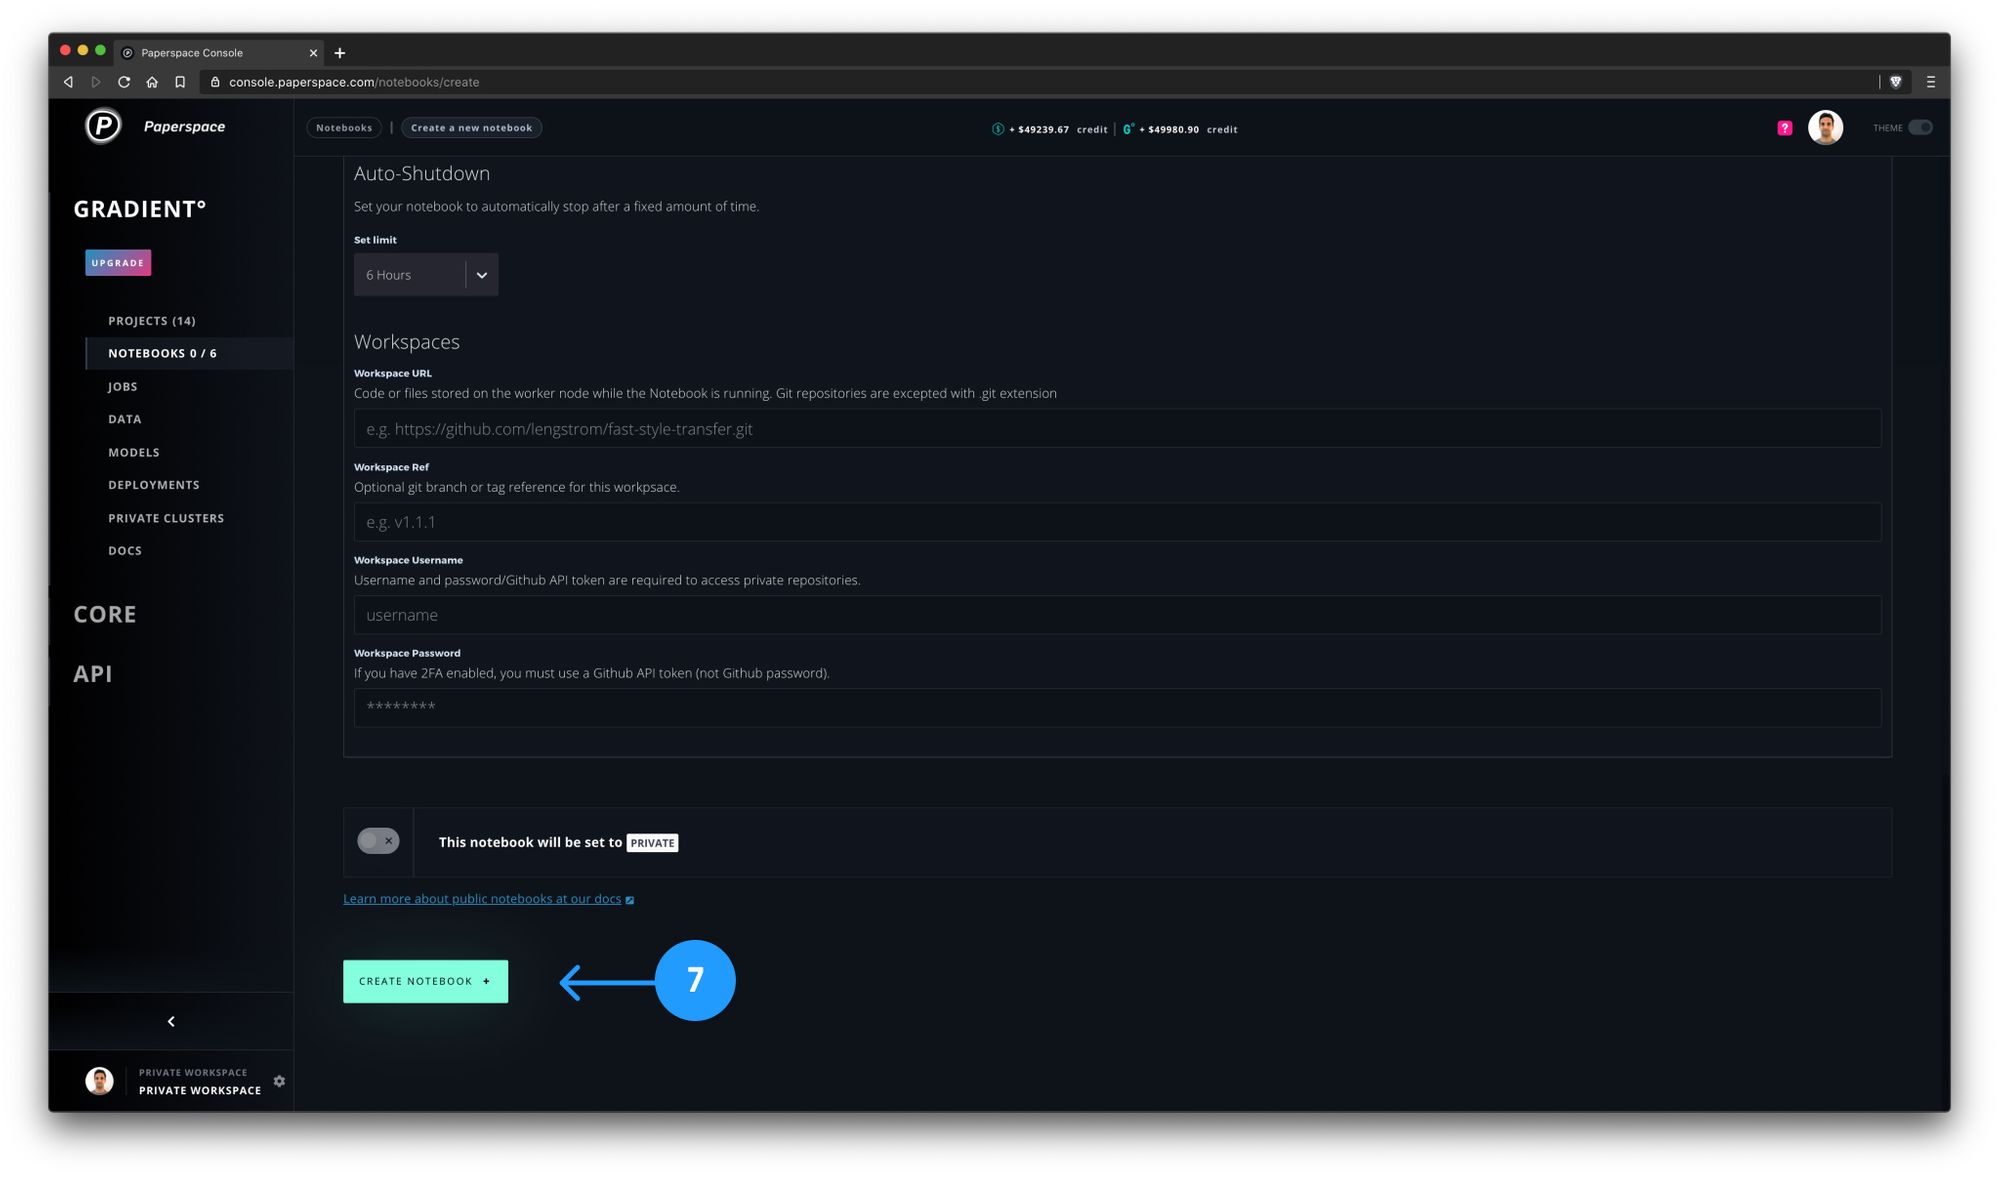This screenshot has height=1178, width=2000.
Task: Open the 6 Hours limit dropdown
Action: coord(426,275)
